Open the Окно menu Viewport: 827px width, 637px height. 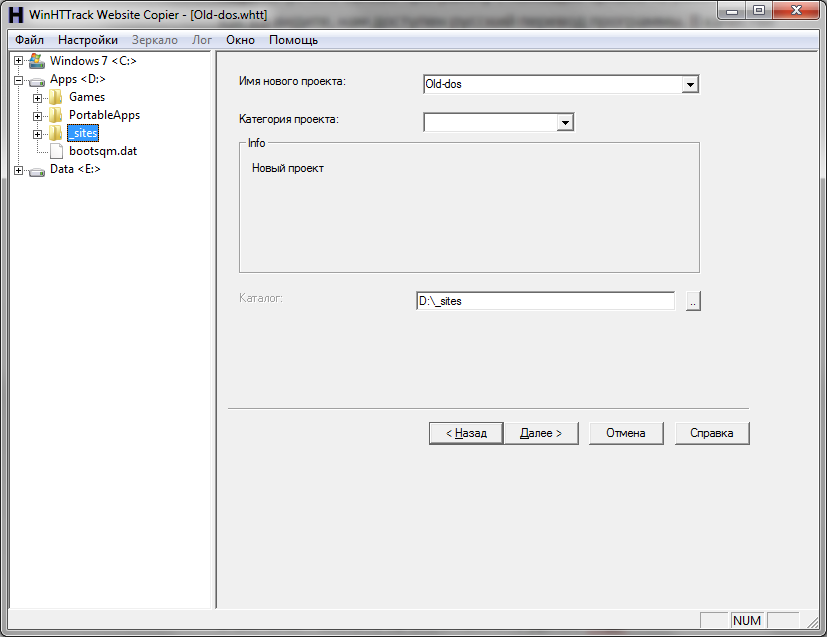coord(241,40)
